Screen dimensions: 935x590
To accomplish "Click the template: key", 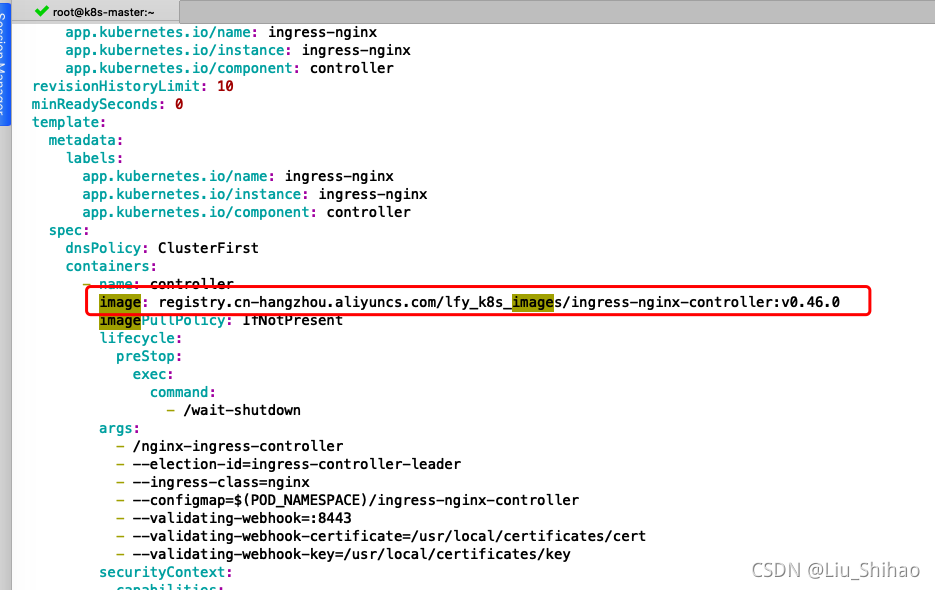I will [69, 122].
